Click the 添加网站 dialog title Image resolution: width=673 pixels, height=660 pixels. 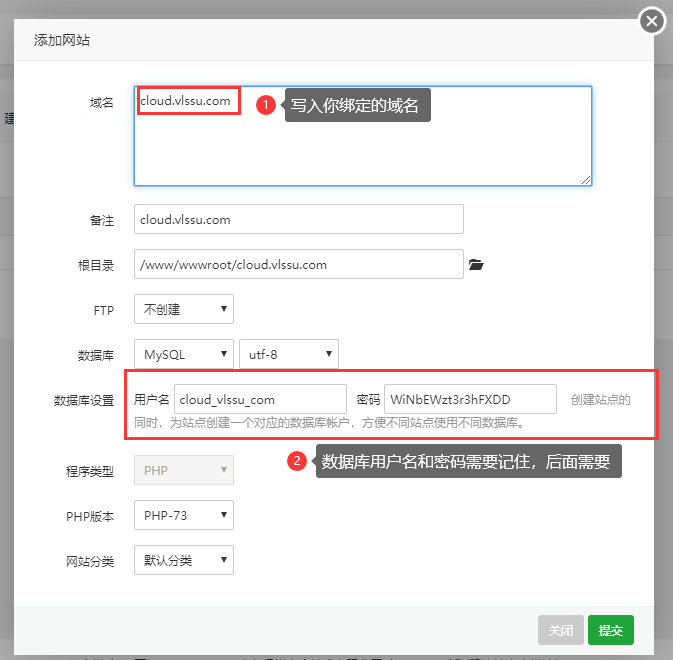62,40
